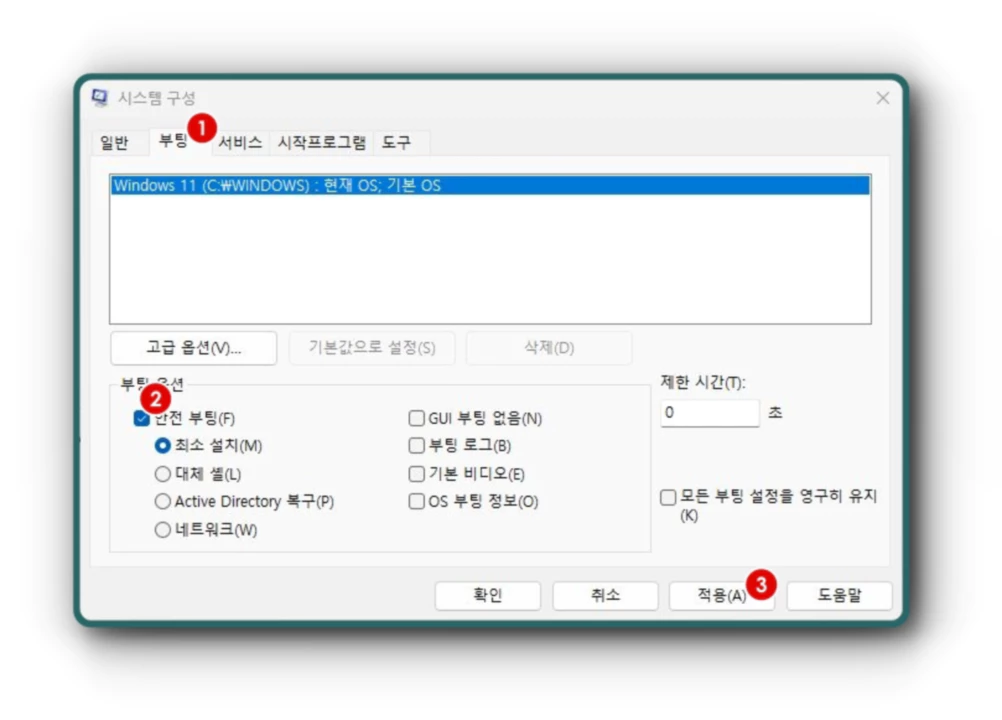Screen dimensions: 1002x720
Task: Open 고급 옵션(V)... advanced options
Action: [x=194, y=348]
